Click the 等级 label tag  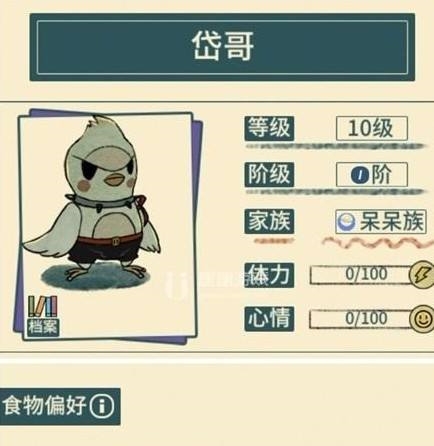point(269,128)
